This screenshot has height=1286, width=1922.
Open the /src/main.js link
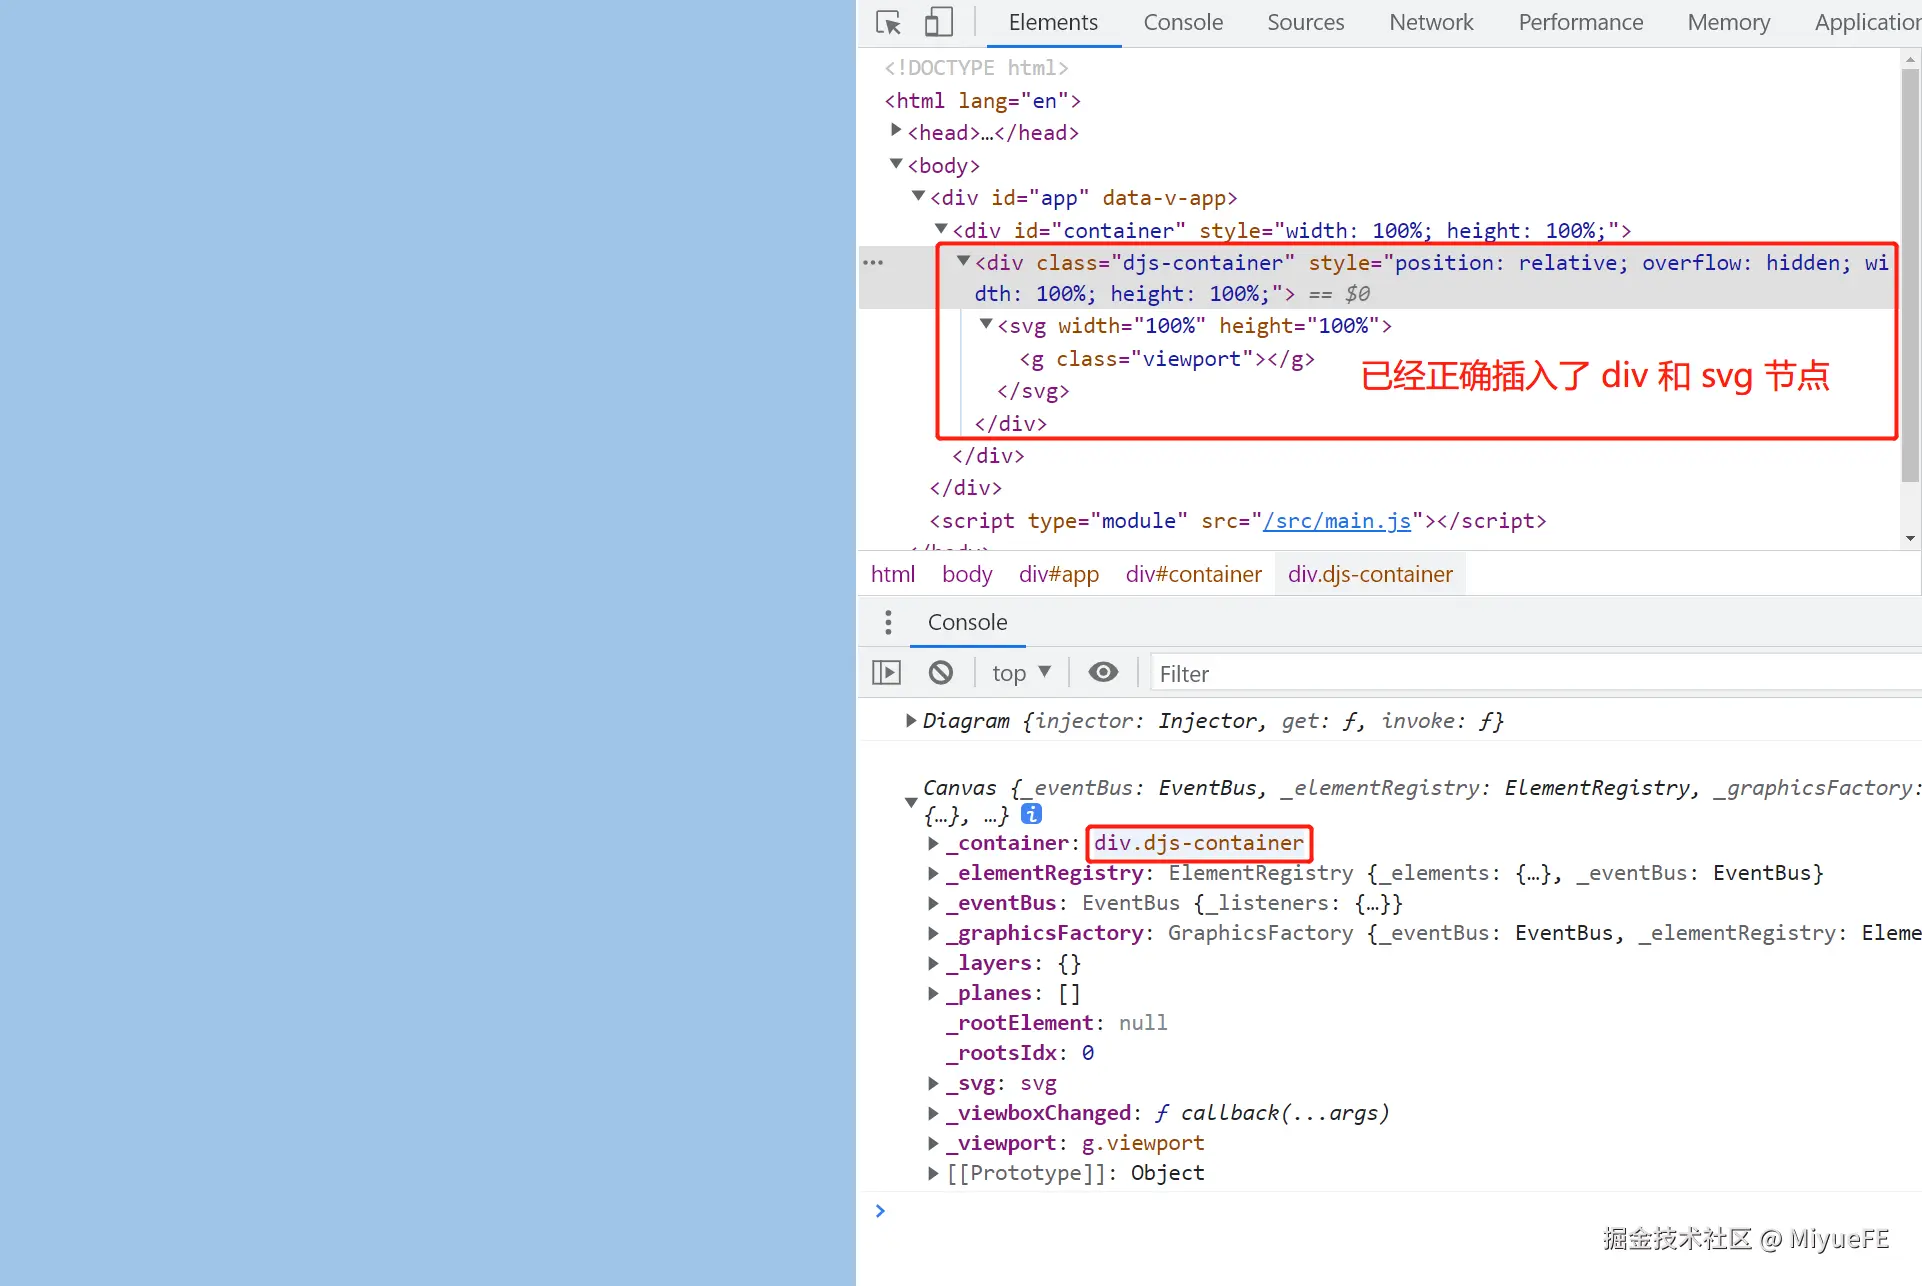tap(1337, 521)
